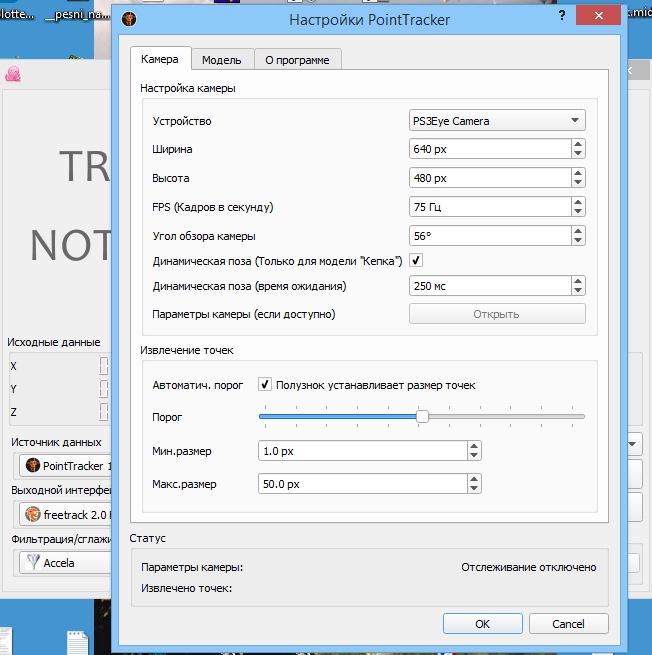Click the FPS 75 Гц field
Screen dimensions: 652x655
490,207
